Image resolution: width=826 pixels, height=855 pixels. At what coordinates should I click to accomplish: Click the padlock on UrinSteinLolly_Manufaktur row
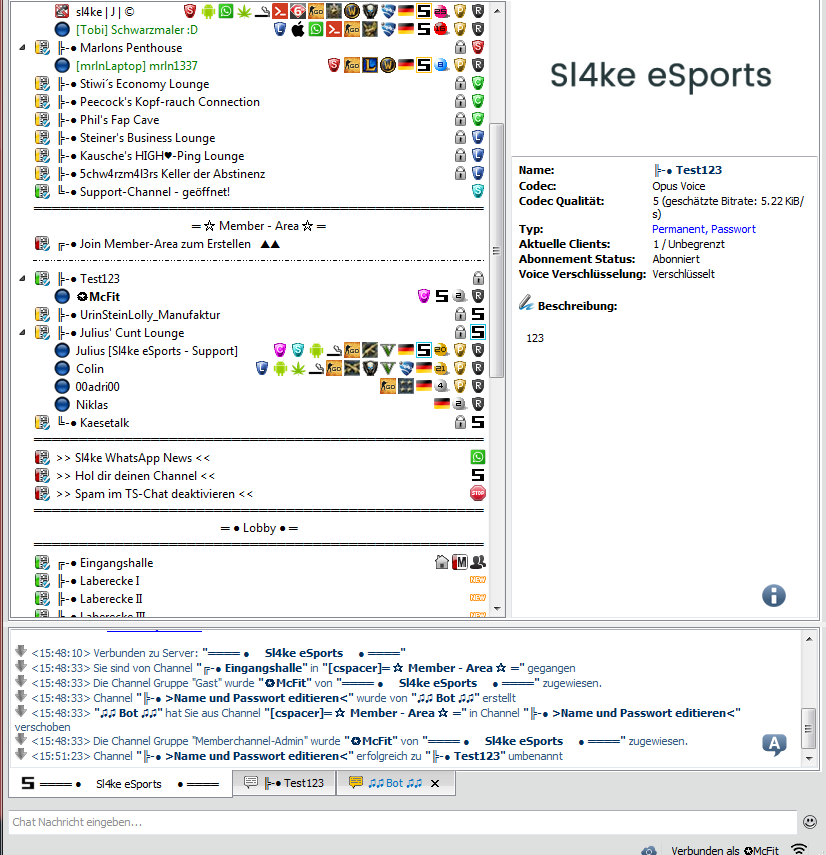click(460, 314)
